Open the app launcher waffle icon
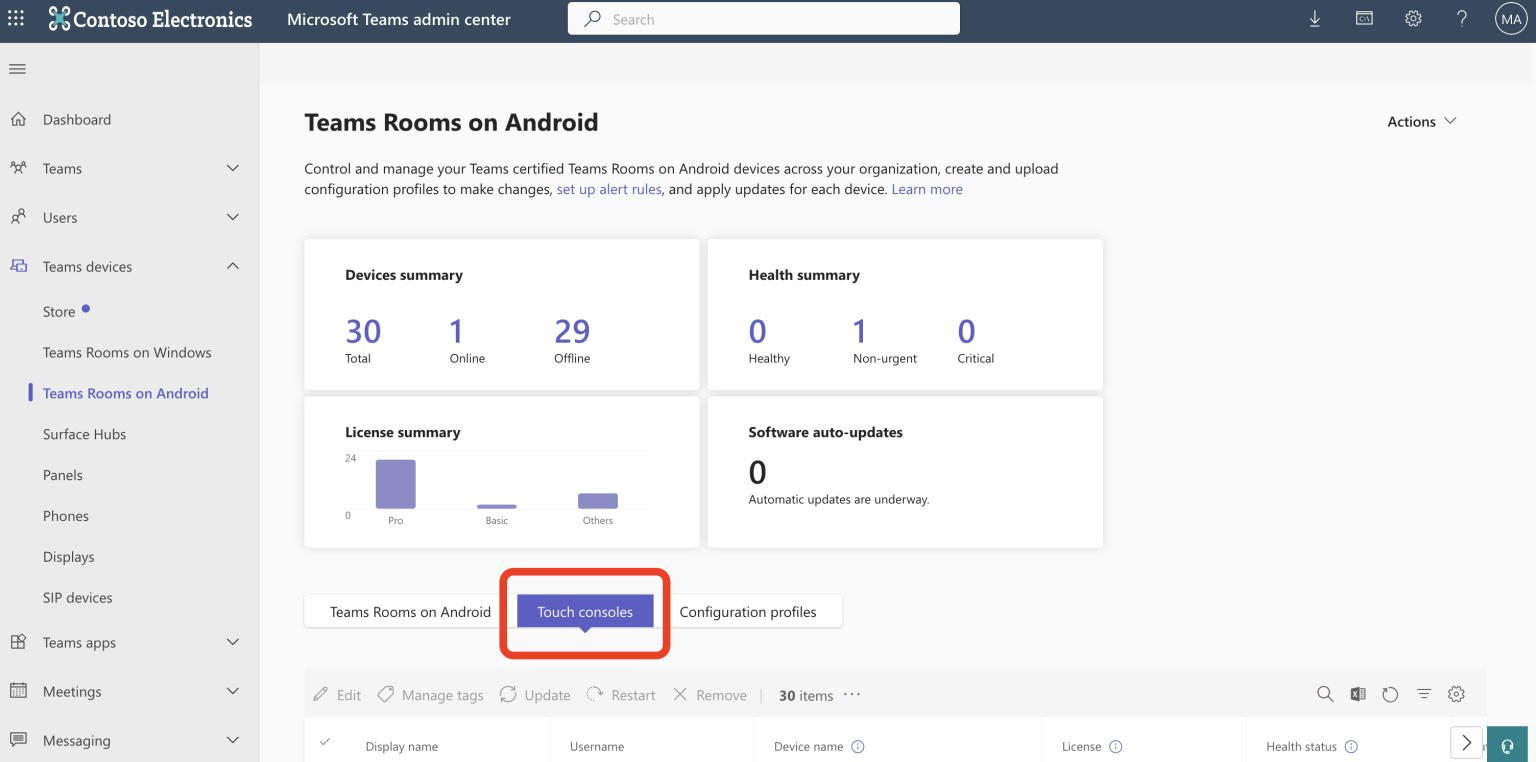The height and width of the screenshot is (762, 1536). tap(15, 18)
